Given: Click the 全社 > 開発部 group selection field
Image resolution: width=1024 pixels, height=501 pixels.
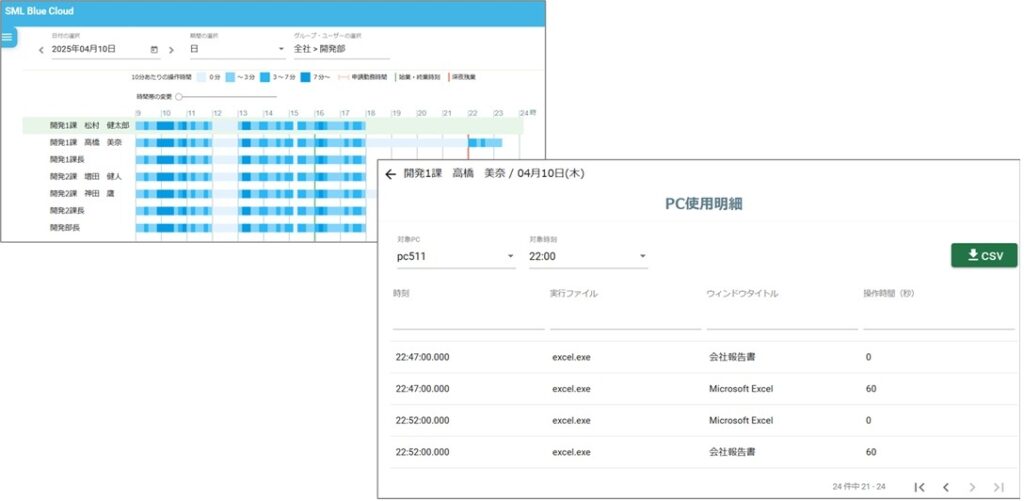Looking at the screenshot, I should tap(340, 49).
